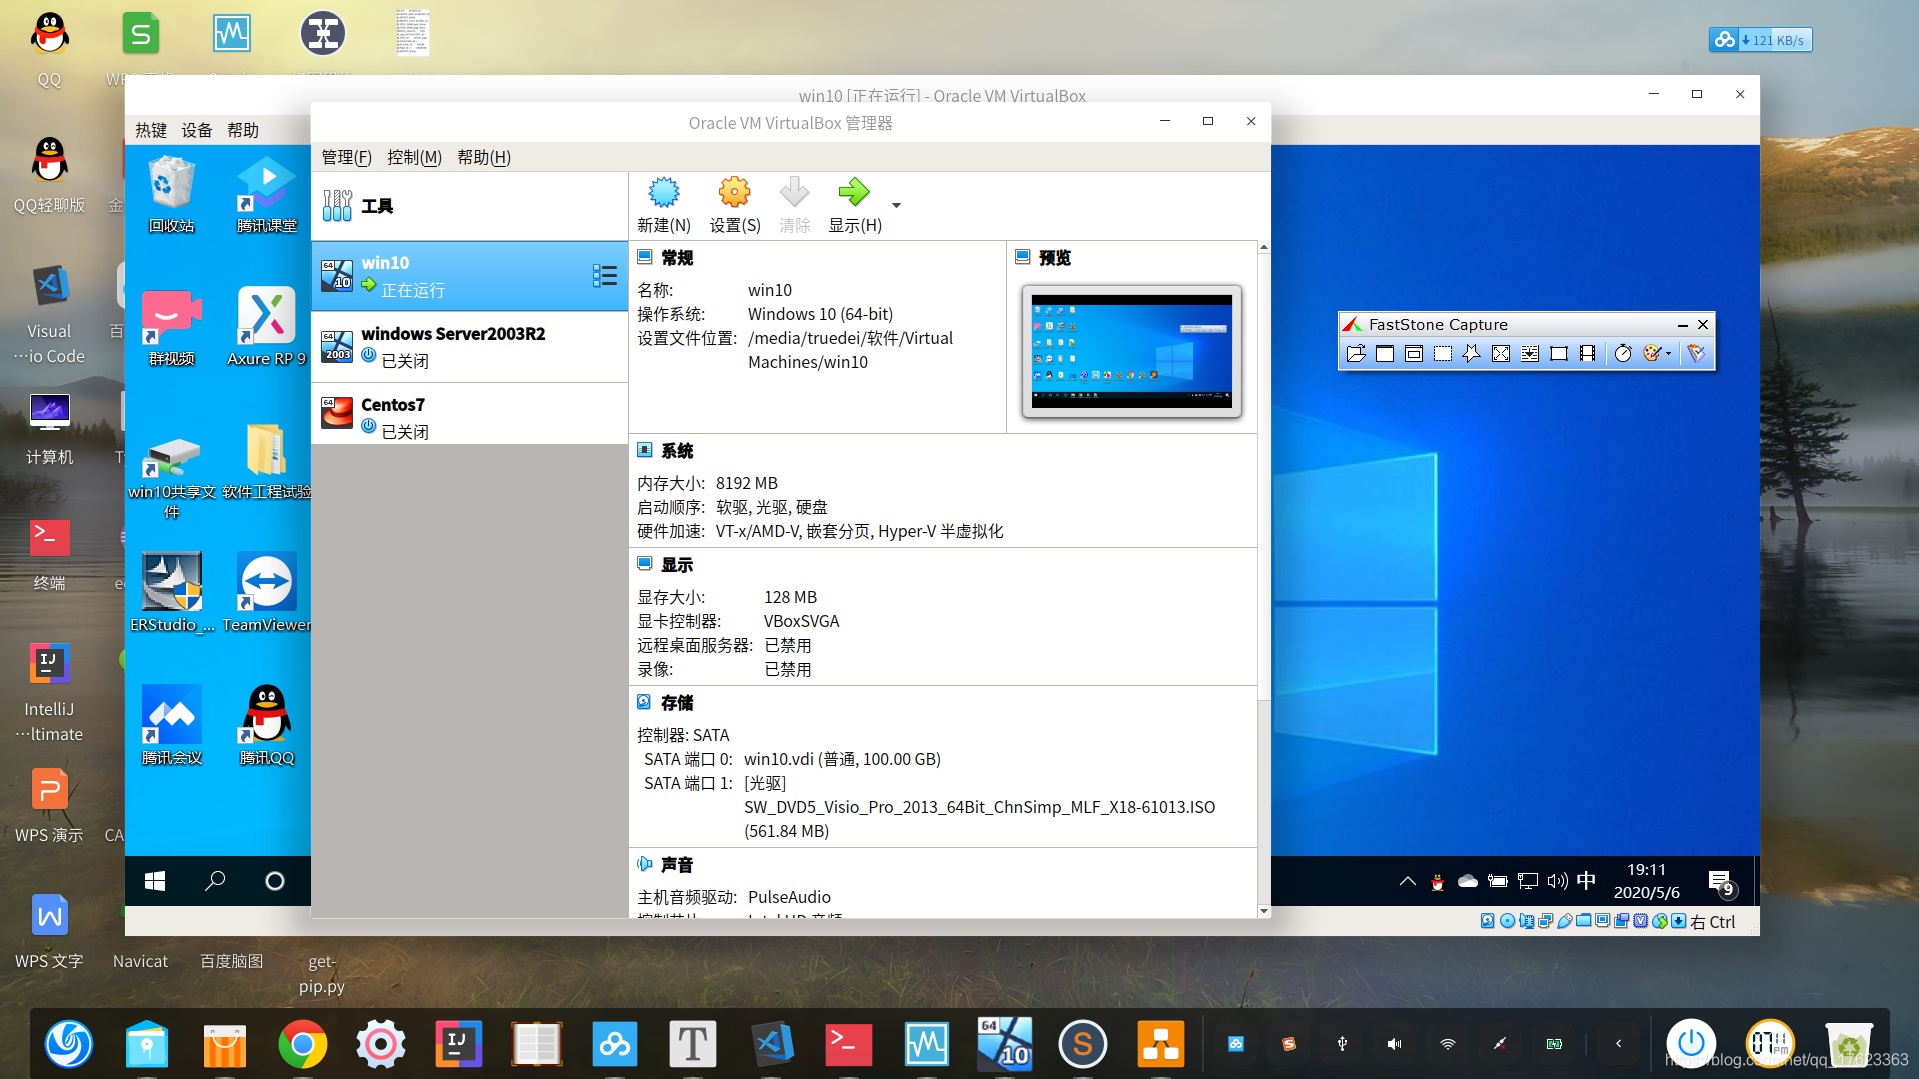
Task: Open the 管理(F) menu
Action: 346,157
